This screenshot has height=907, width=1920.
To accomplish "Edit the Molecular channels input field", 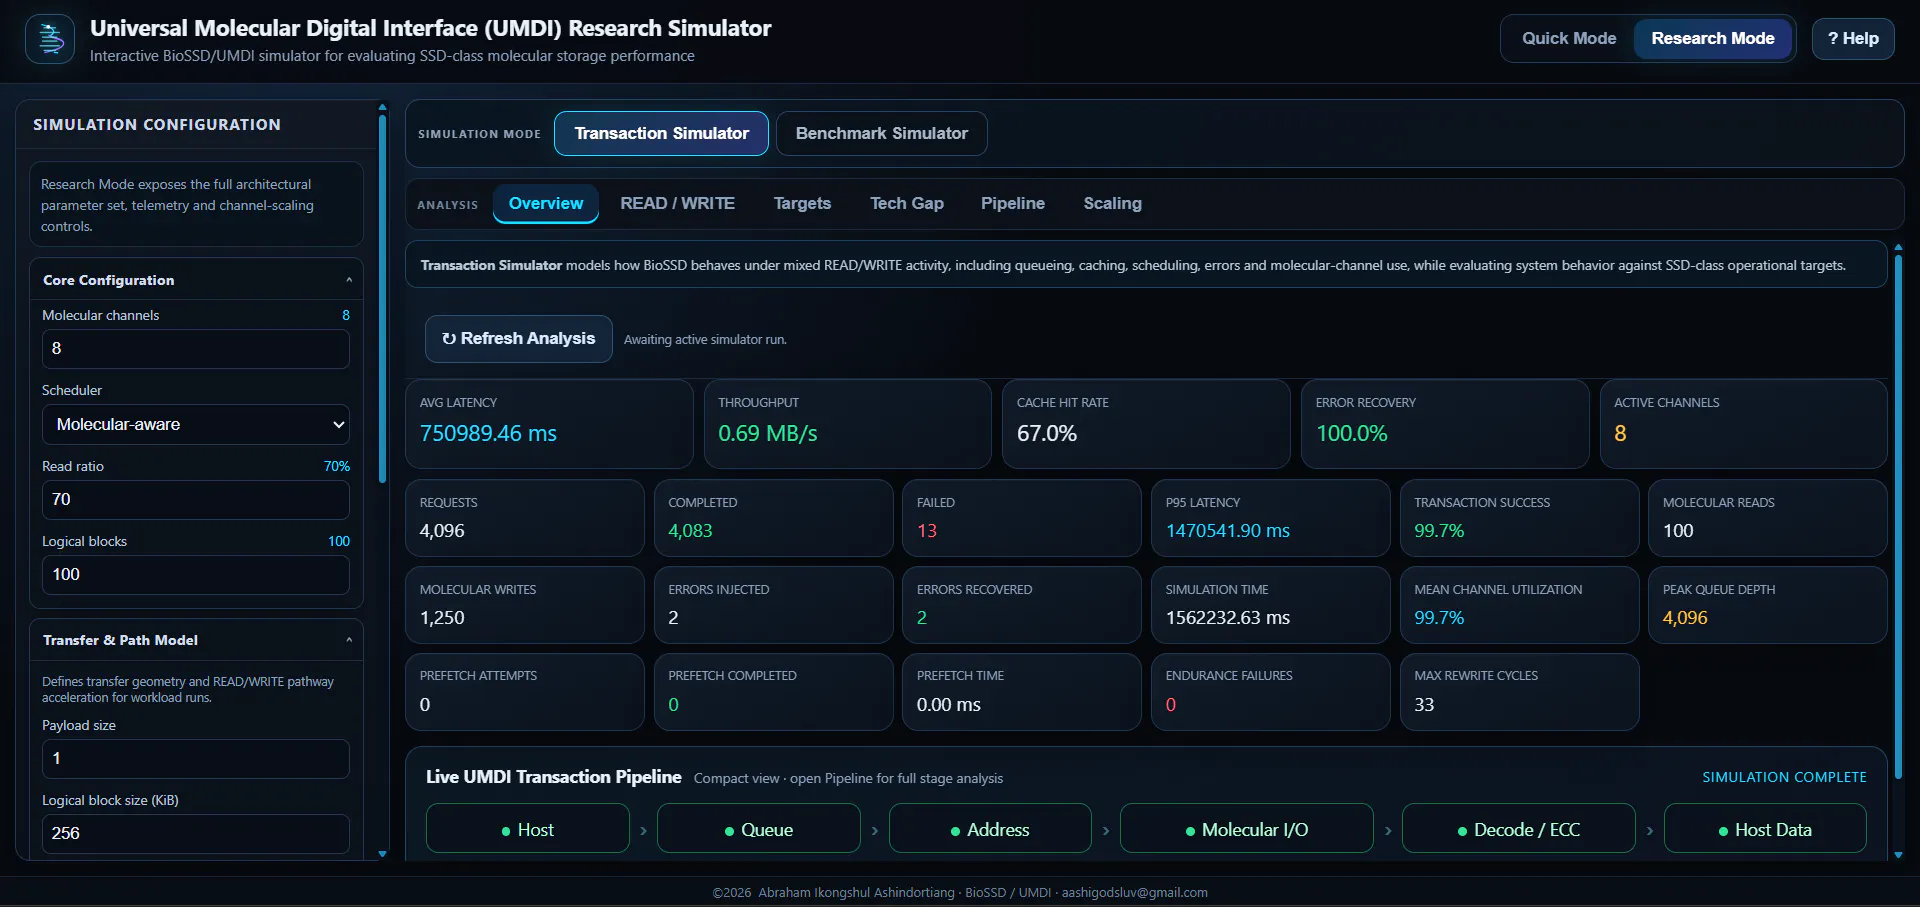I will [x=196, y=349].
